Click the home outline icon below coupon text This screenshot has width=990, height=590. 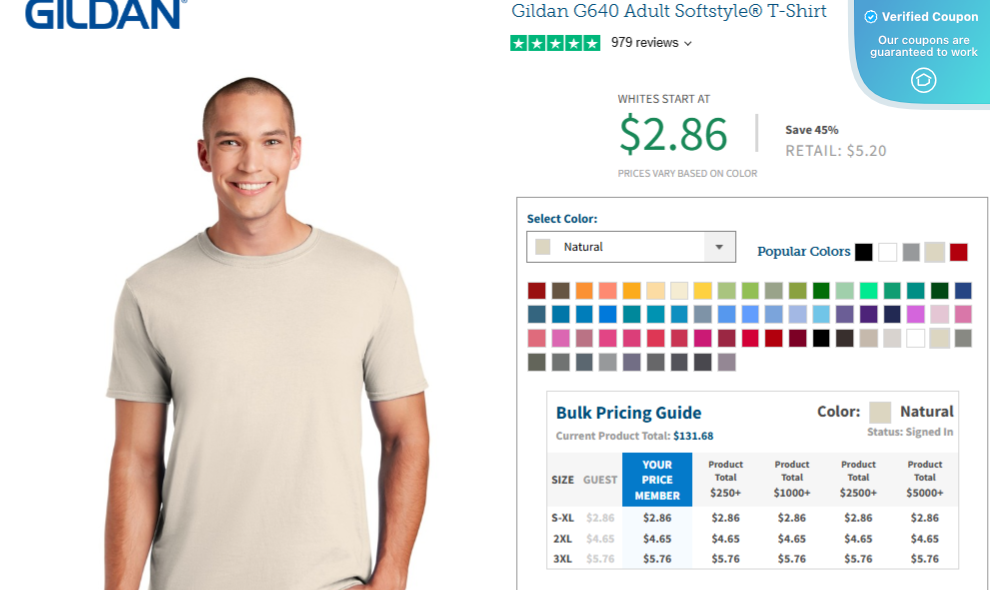(x=922, y=80)
